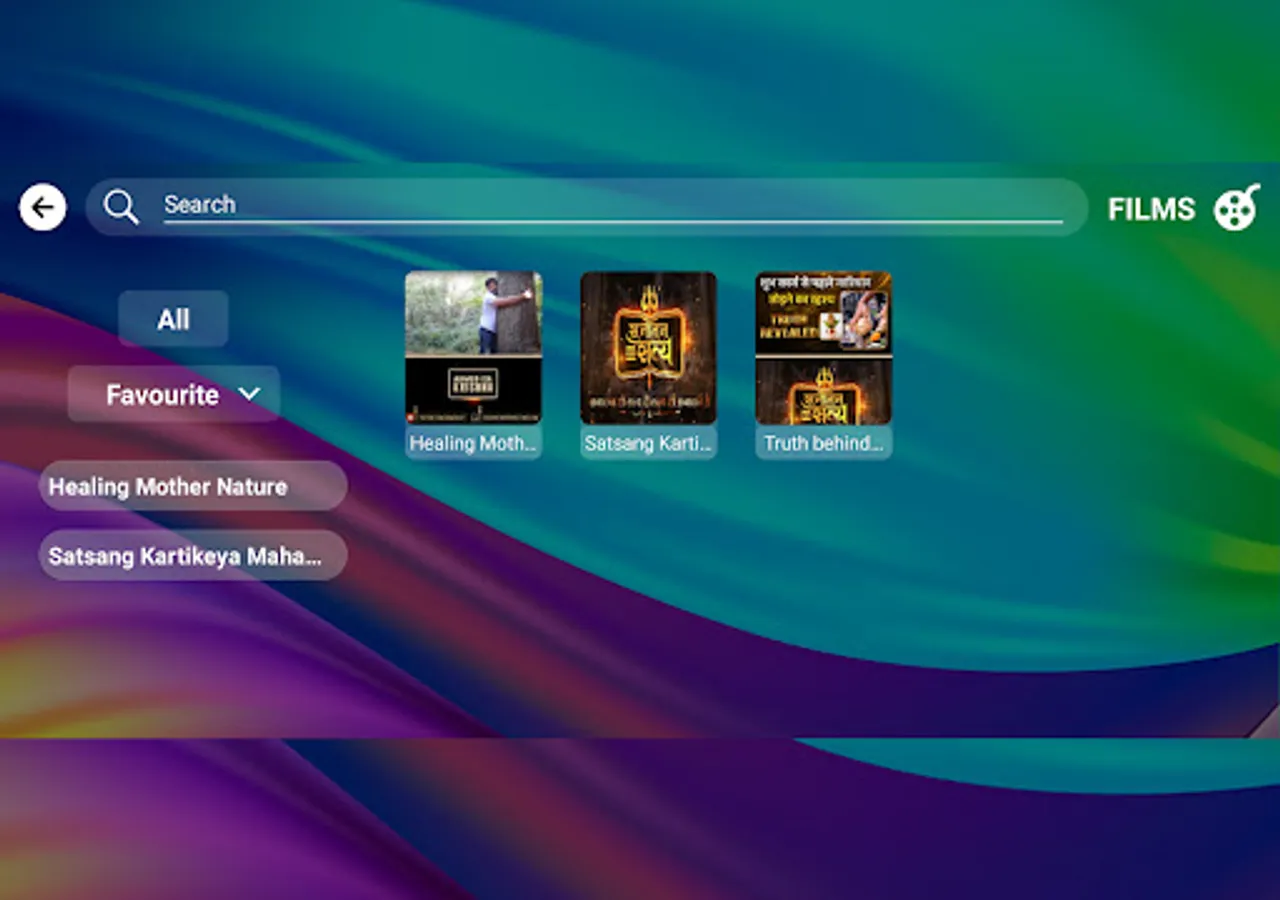This screenshot has height=900, width=1280.
Task: Click the magnifying glass search icon
Action: pos(121,207)
